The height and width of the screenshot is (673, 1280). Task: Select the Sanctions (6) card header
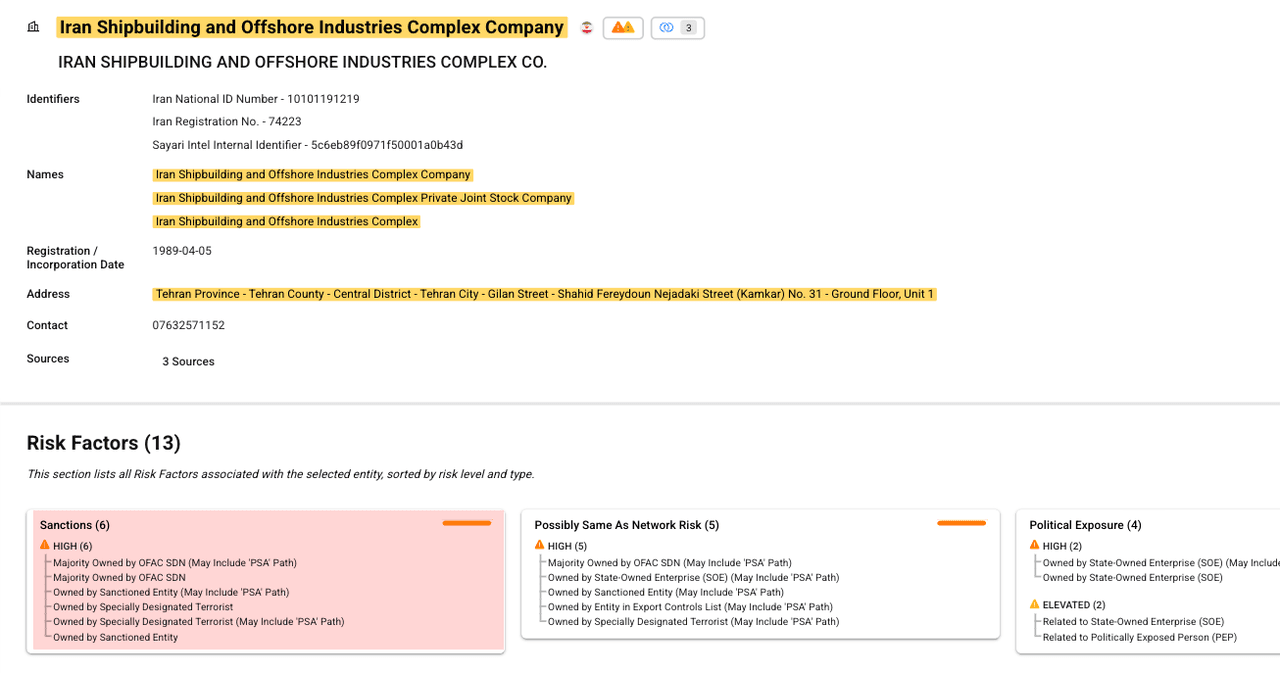tap(75, 525)
